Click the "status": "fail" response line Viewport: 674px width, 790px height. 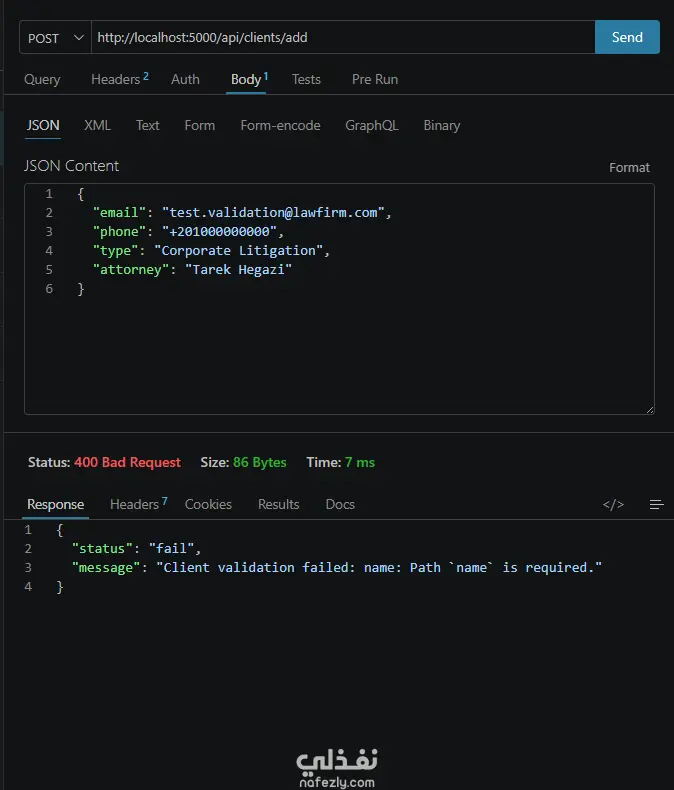136,549
